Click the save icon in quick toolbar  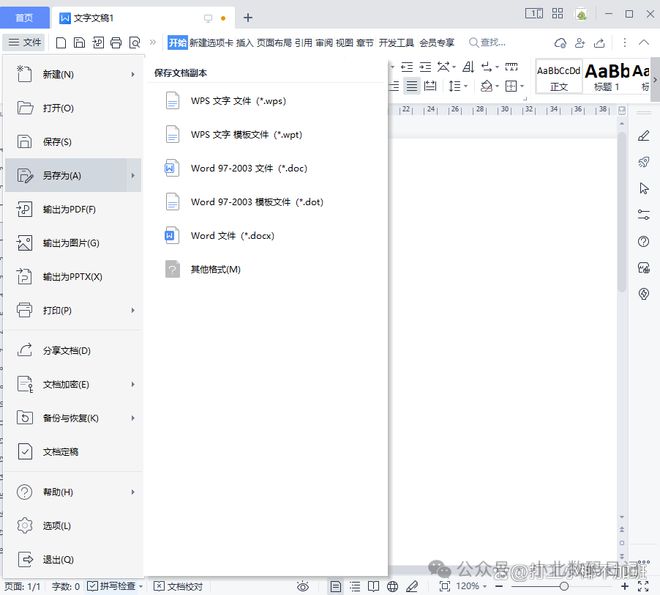[x=80, y=42]
